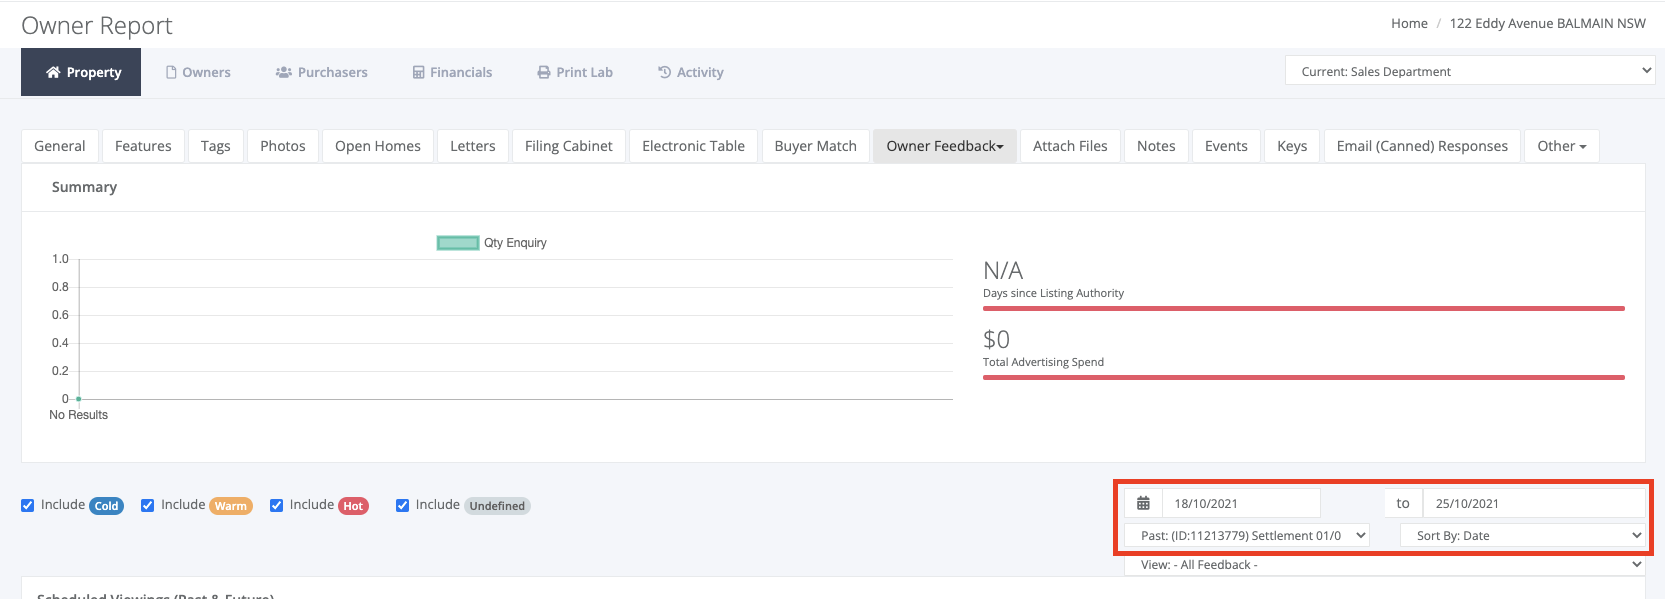This screenshot has height=599, width=1665.
Task: Select the Photos sub-tab
Action: click(283, 146)
